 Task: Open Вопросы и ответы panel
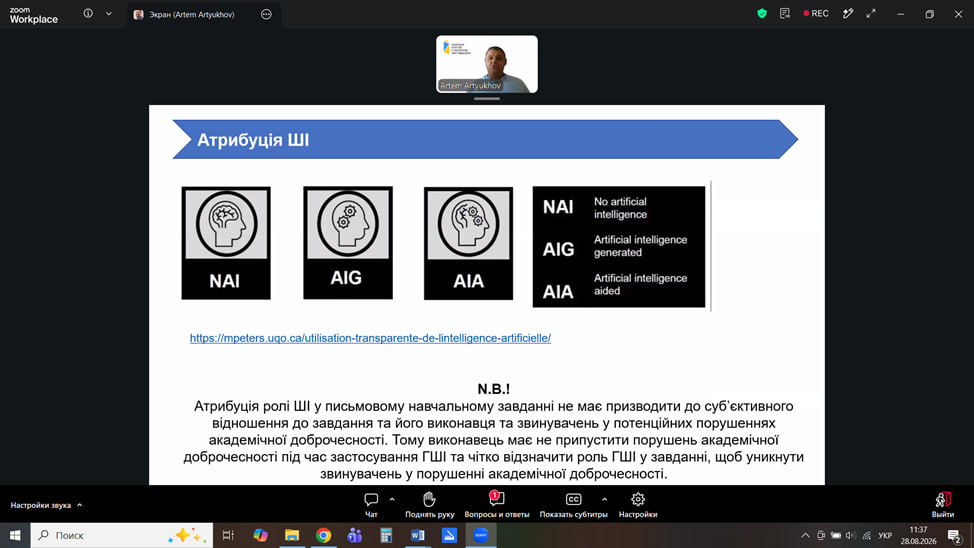click(496, 499)
